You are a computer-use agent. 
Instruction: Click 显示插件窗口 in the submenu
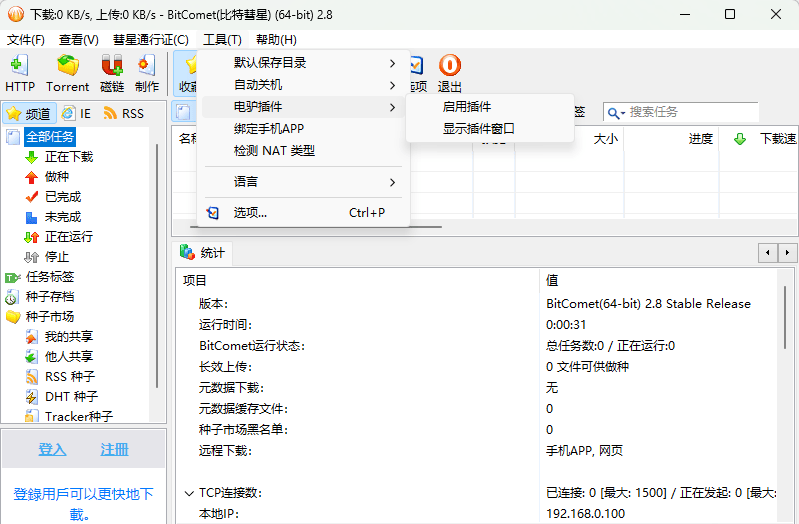coord(490,128)
